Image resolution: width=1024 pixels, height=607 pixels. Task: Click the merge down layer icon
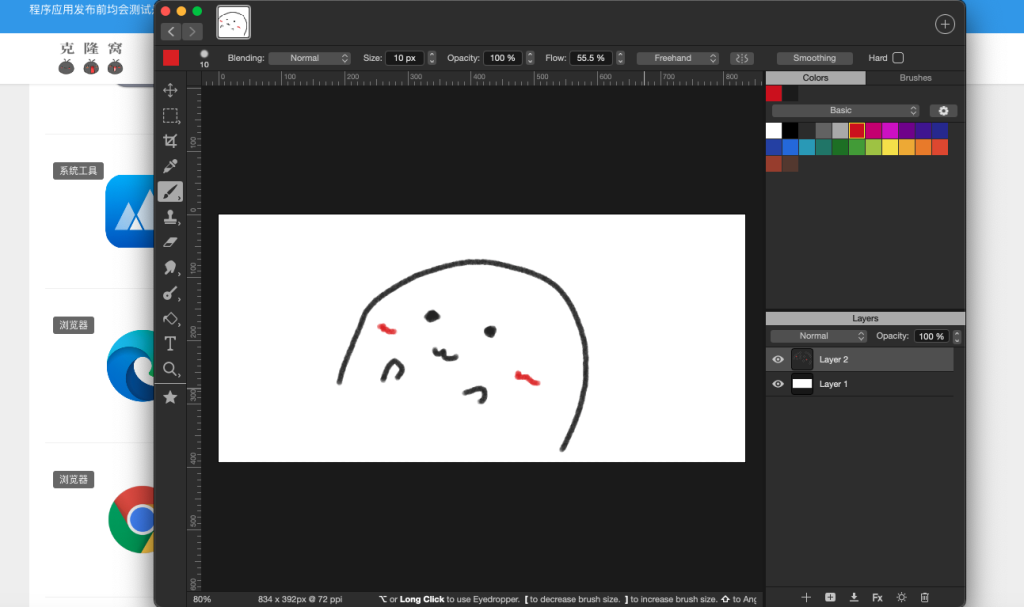coord(854,597)
